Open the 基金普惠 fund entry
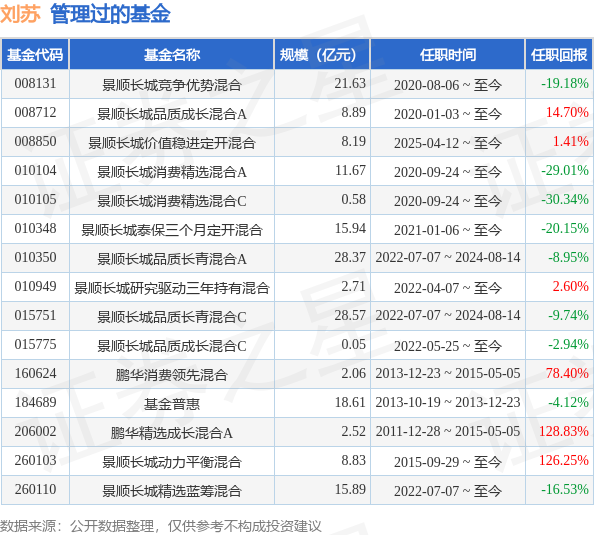 coord(172,404)
